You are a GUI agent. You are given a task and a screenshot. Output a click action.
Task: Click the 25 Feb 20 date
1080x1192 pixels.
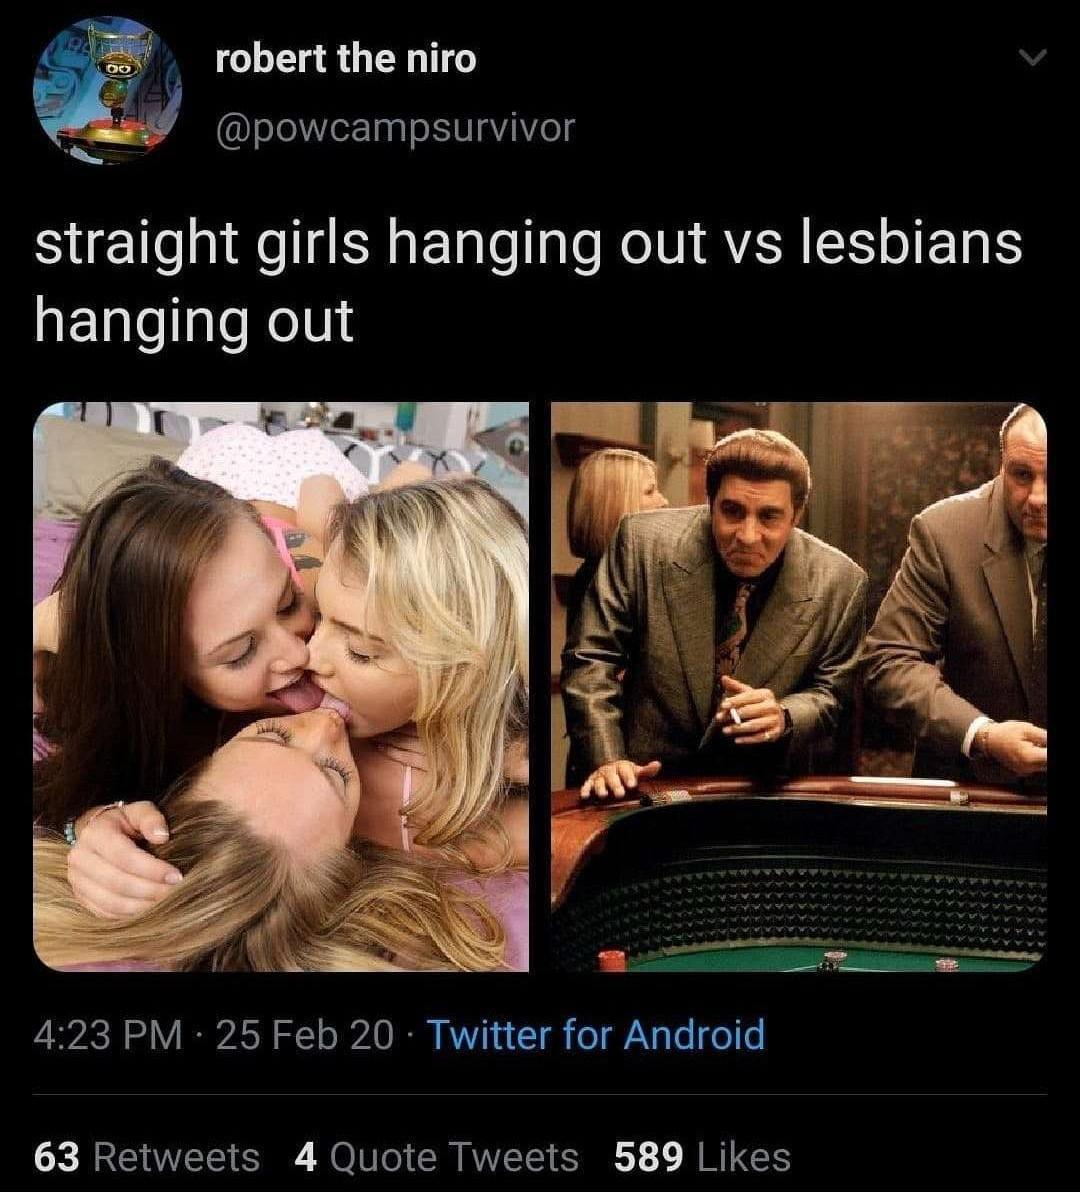click(305, 1035)
